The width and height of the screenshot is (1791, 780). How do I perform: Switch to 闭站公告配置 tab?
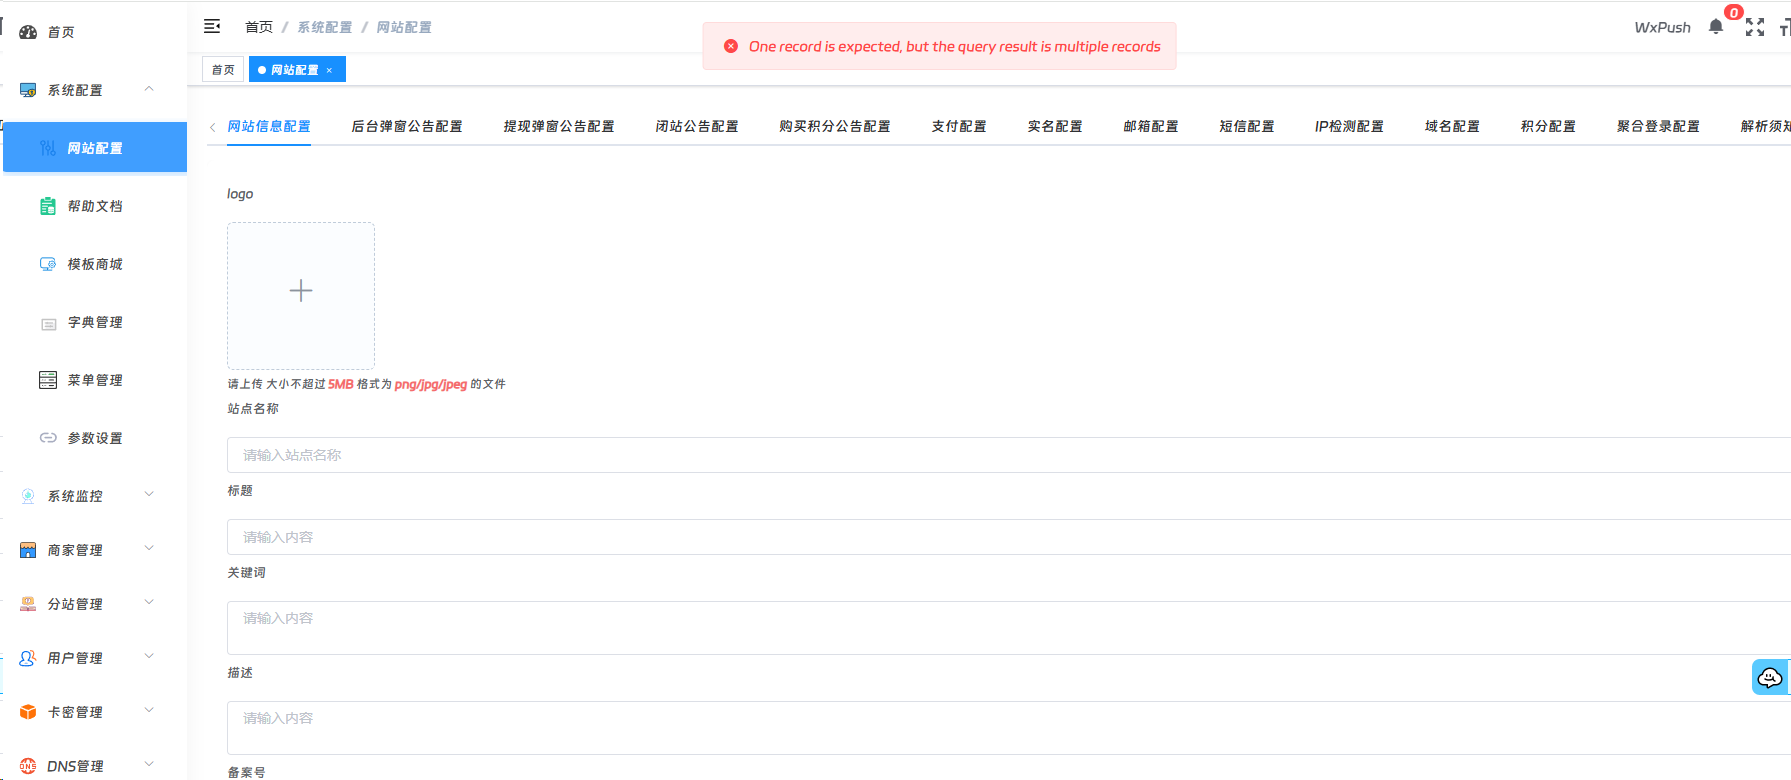pyautogui.click(x=697, y=126)
